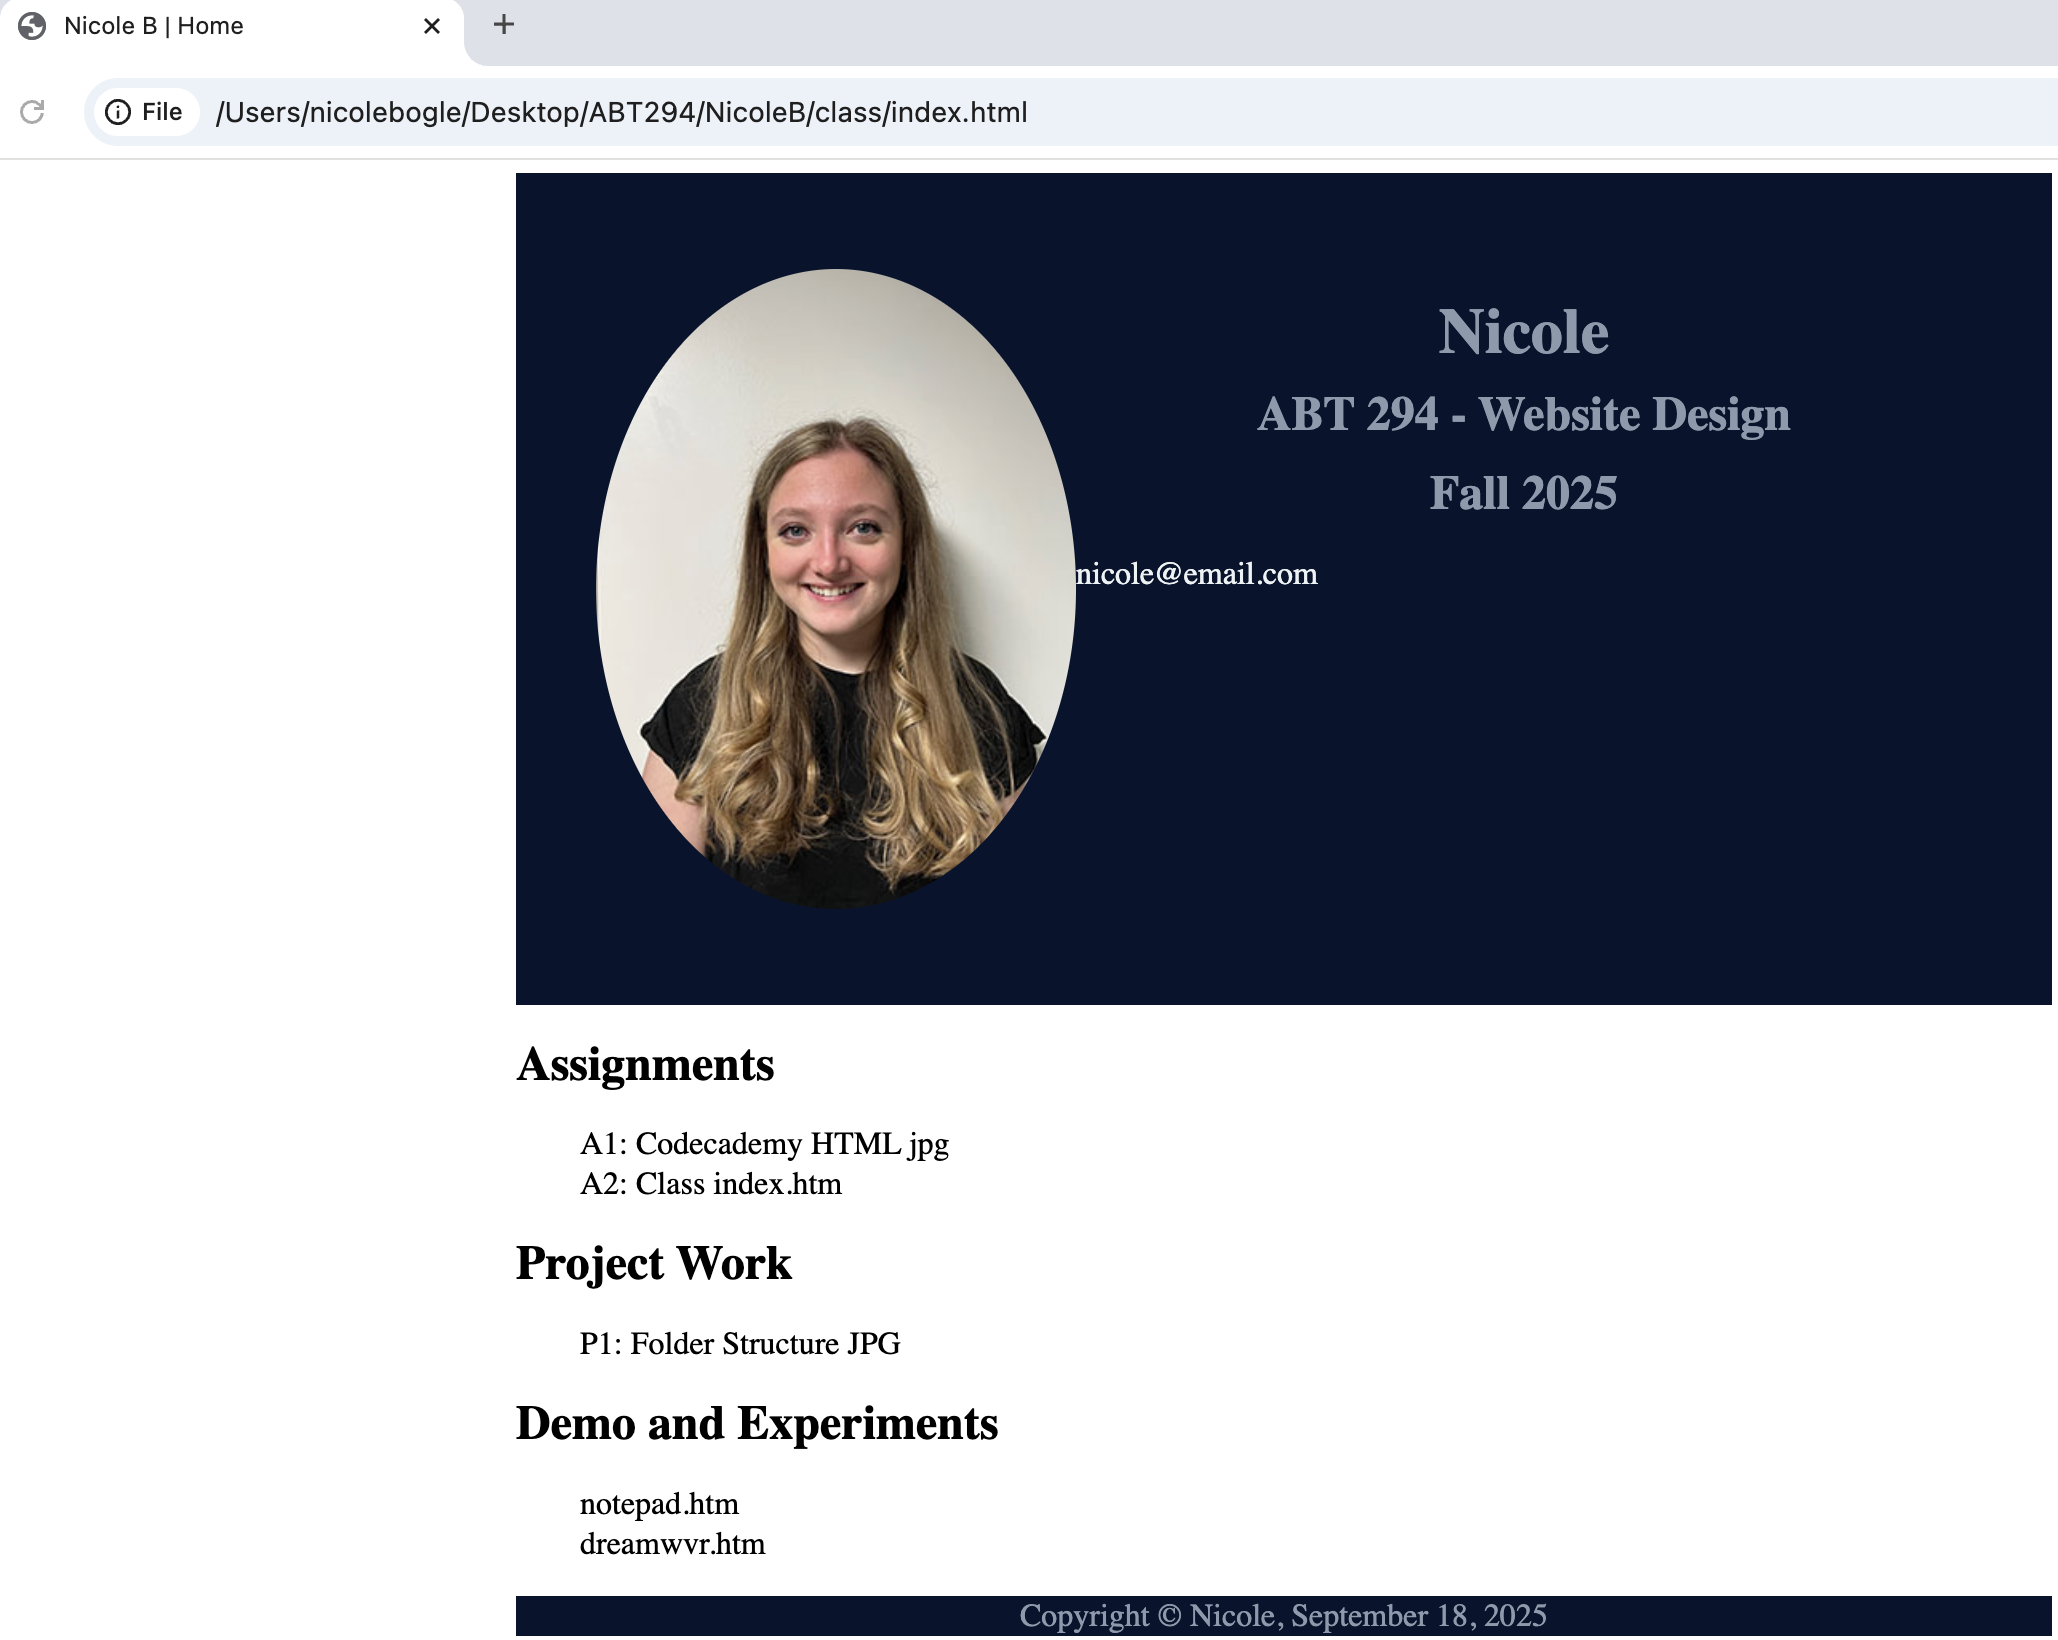Click the nicole@email.com email link

pos(1196,574)
